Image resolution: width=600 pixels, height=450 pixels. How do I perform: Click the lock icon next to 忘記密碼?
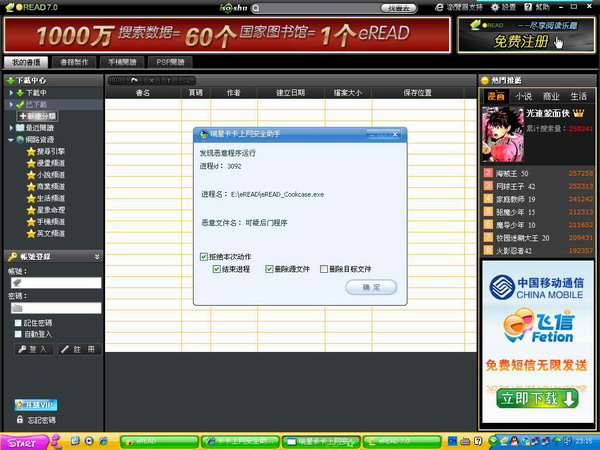tap(20, 419)
